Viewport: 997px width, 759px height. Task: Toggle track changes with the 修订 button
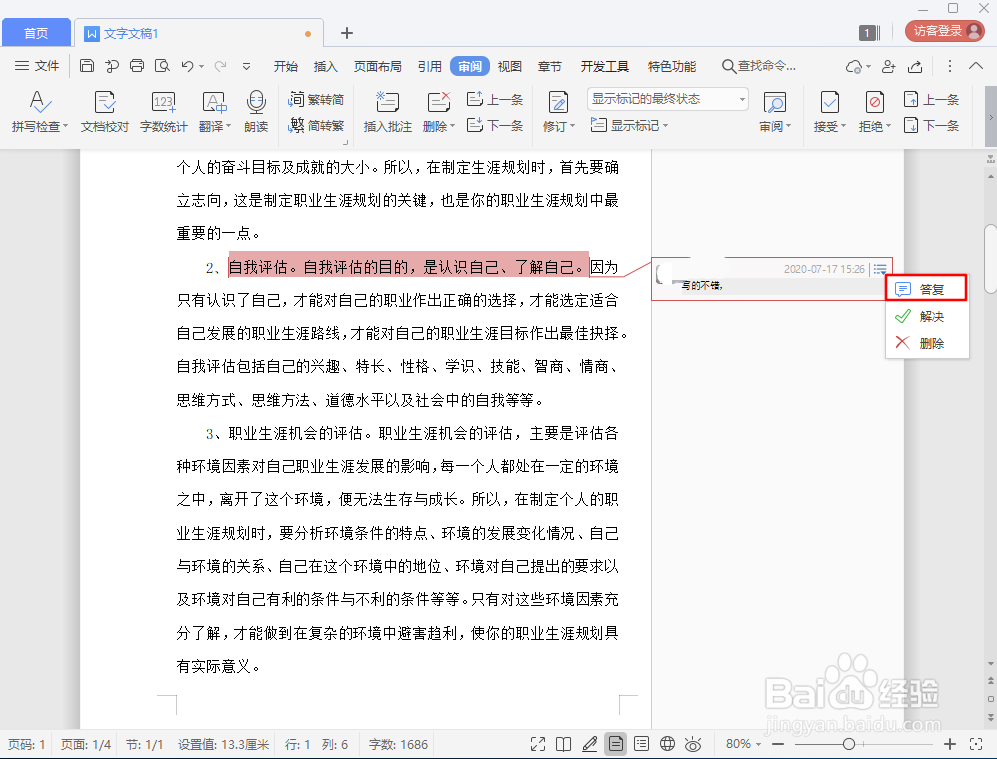click(558, 111)
